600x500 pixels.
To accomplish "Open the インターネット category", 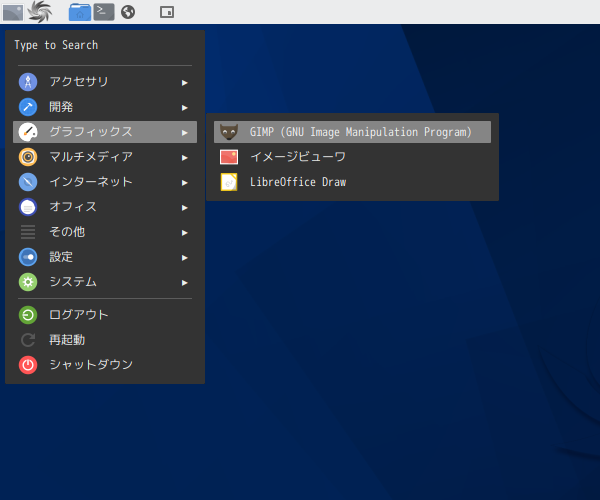I will point(105,182).
